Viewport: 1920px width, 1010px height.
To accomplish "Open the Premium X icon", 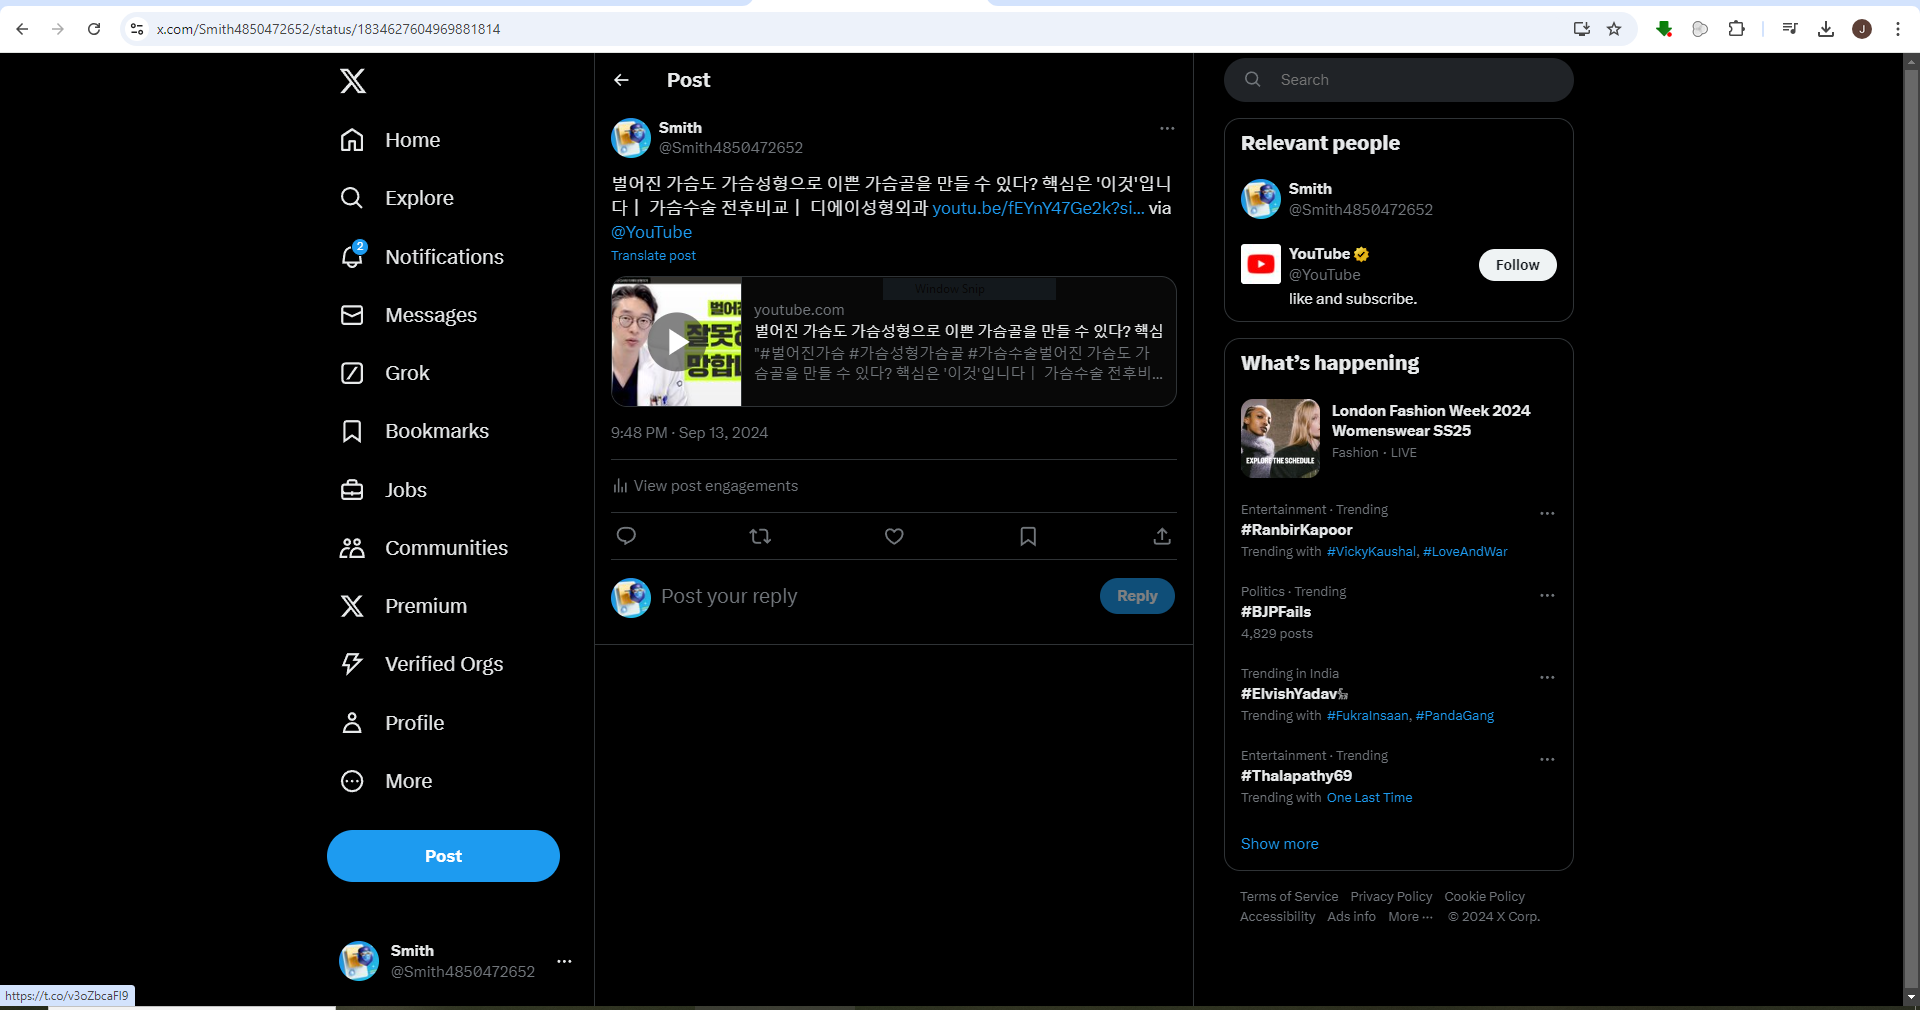I will click(352, 606).
